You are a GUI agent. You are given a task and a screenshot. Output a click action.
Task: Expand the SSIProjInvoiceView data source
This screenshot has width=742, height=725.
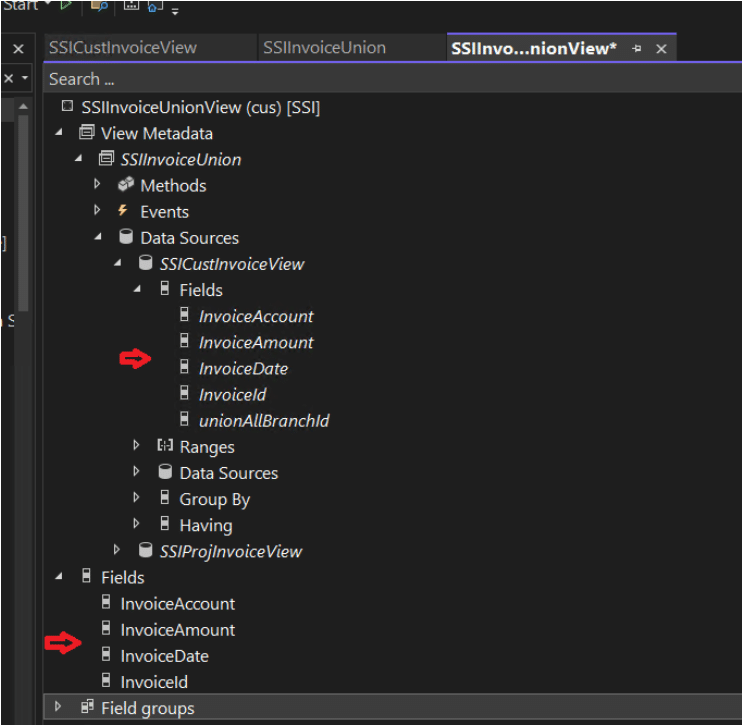coord(117,551)
